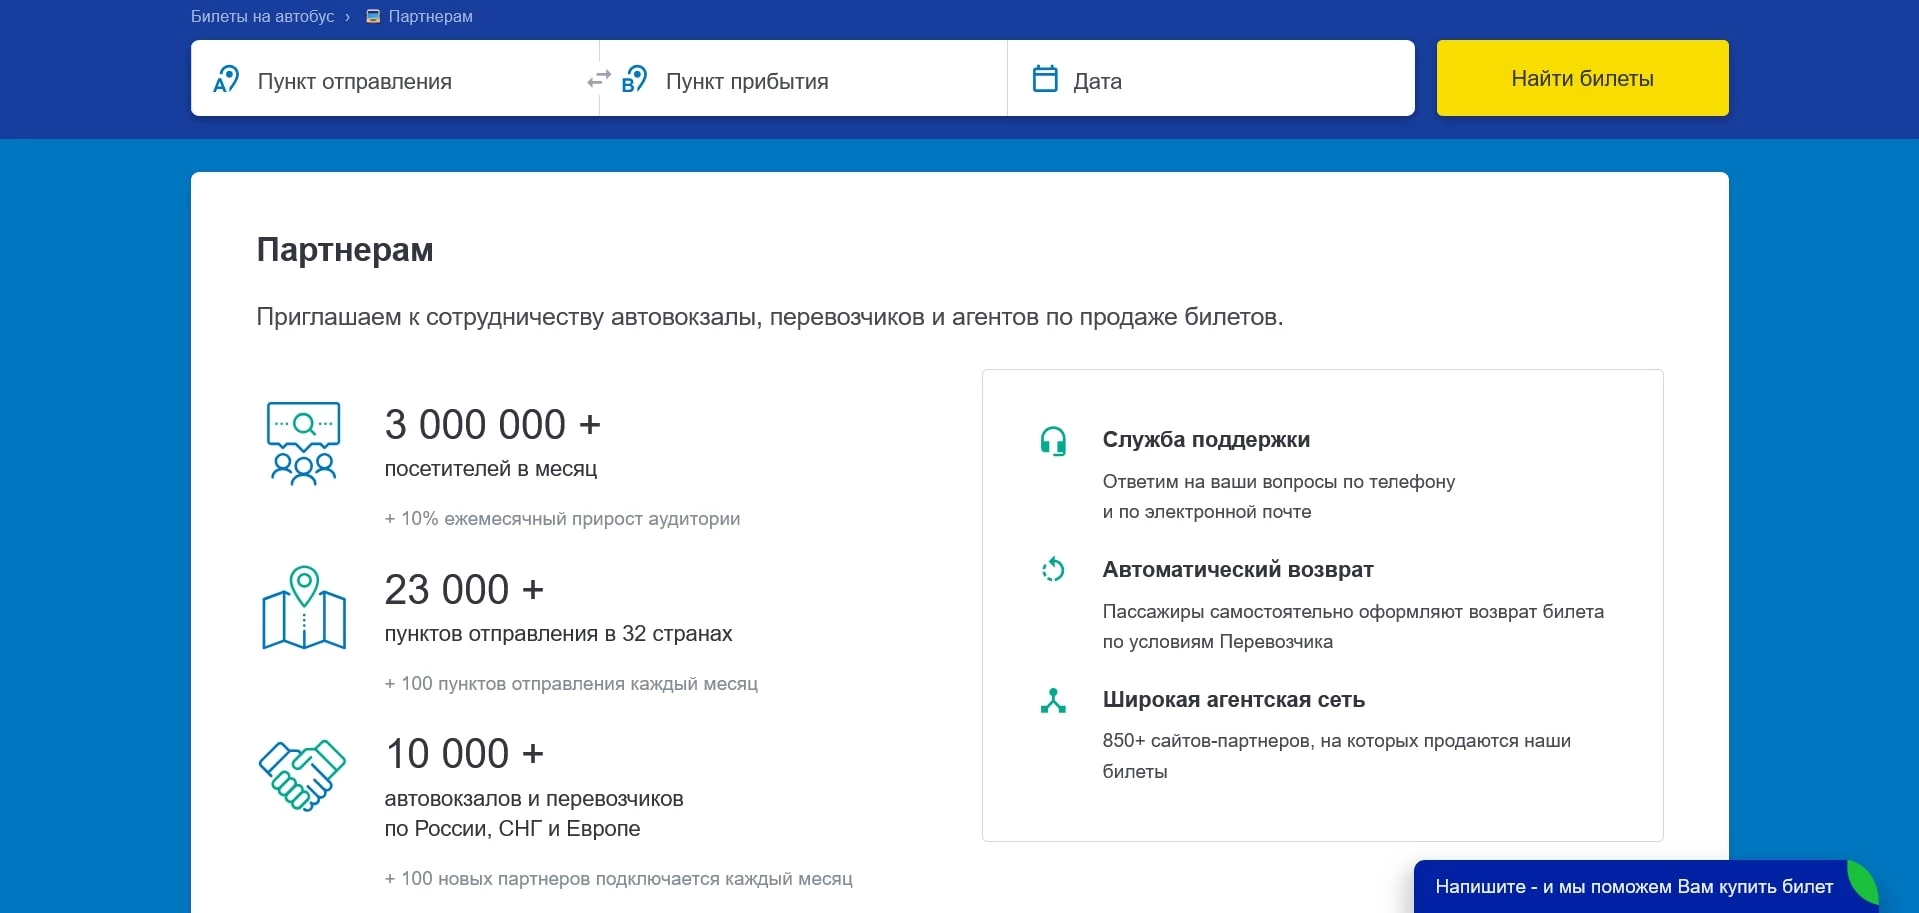Click the agent network branch icon
Viewport: 1919px width, 913px height.
point(1054,701)
